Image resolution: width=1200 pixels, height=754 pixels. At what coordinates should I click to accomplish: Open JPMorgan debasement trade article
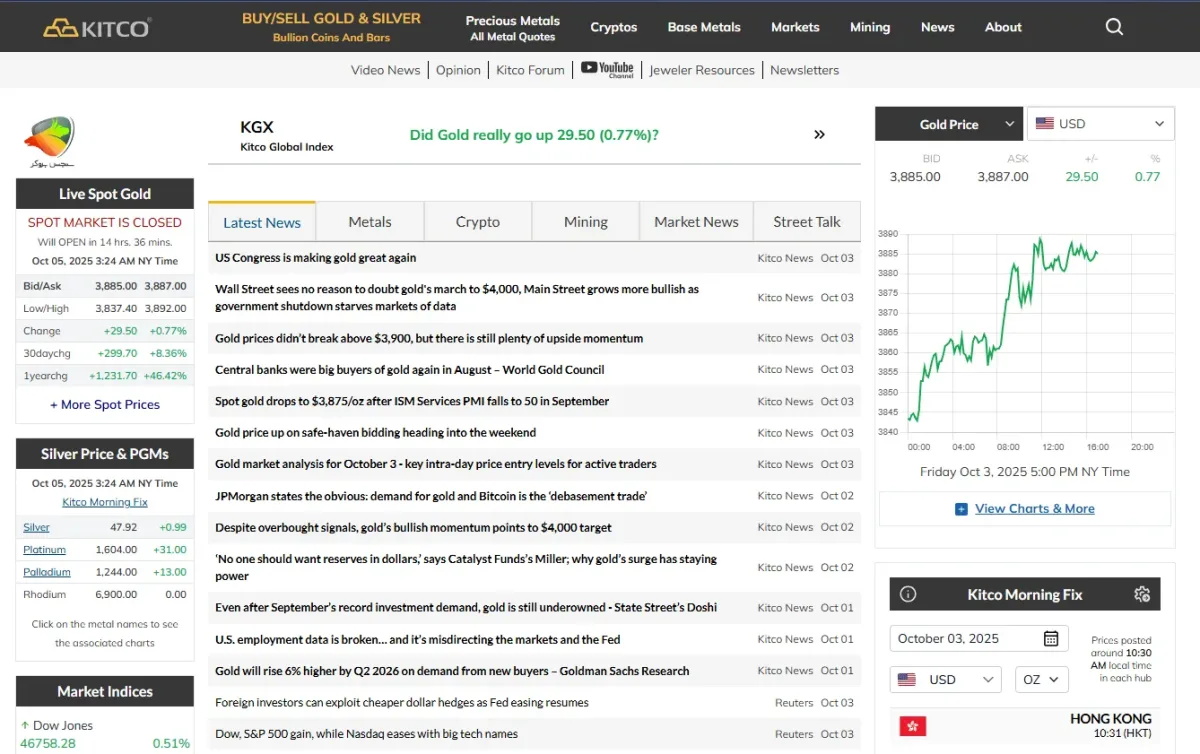point(431,496)
